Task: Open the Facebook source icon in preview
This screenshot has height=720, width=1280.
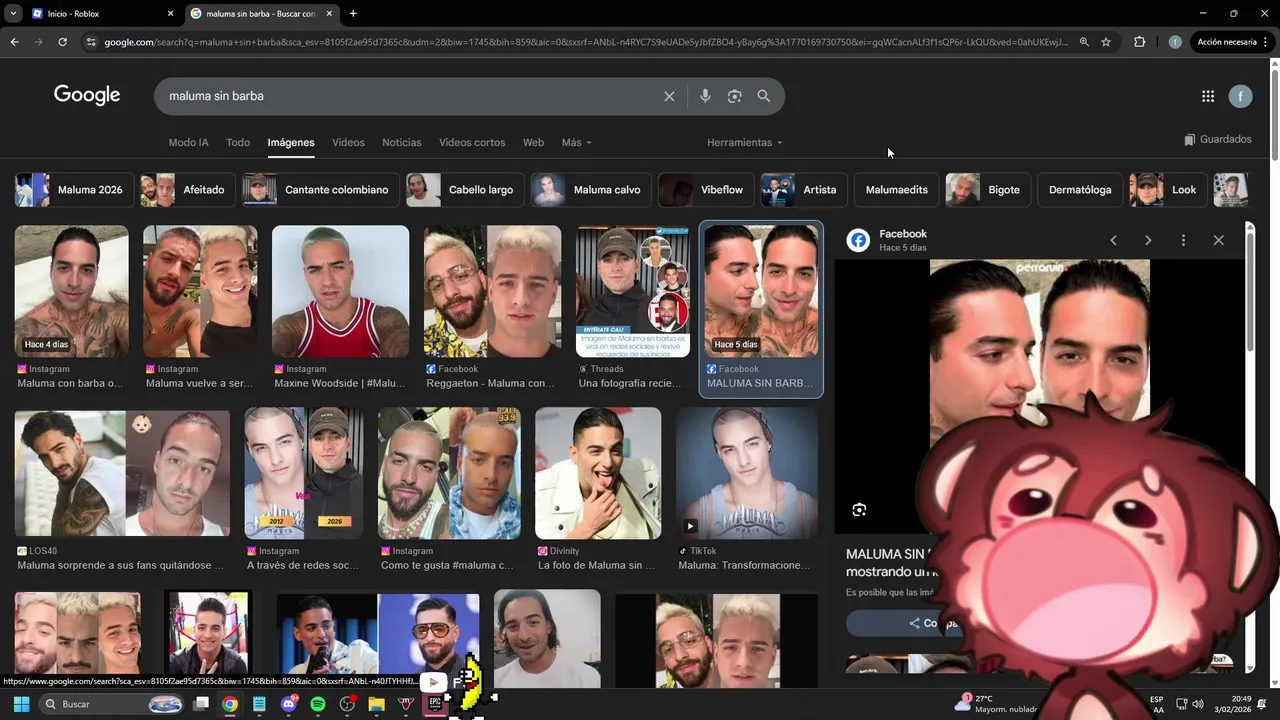Action: coord(858,240)
